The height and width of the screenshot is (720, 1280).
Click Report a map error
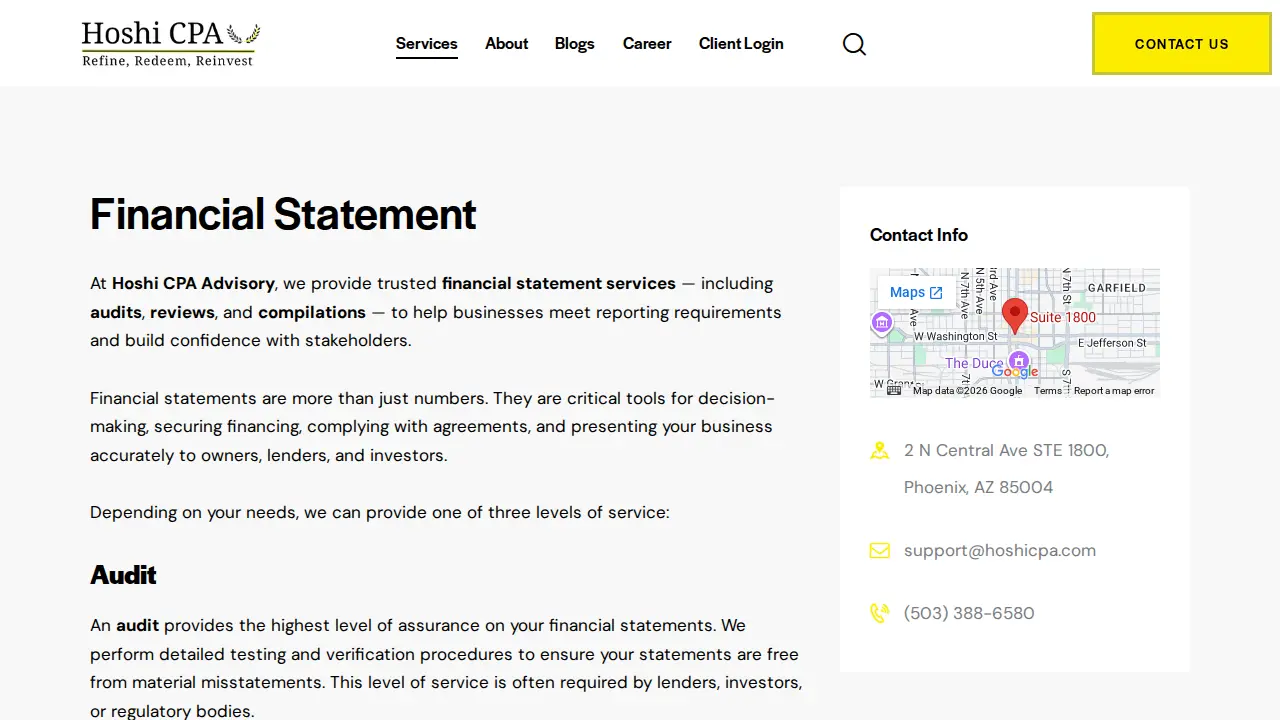[x=1114, y=391]
